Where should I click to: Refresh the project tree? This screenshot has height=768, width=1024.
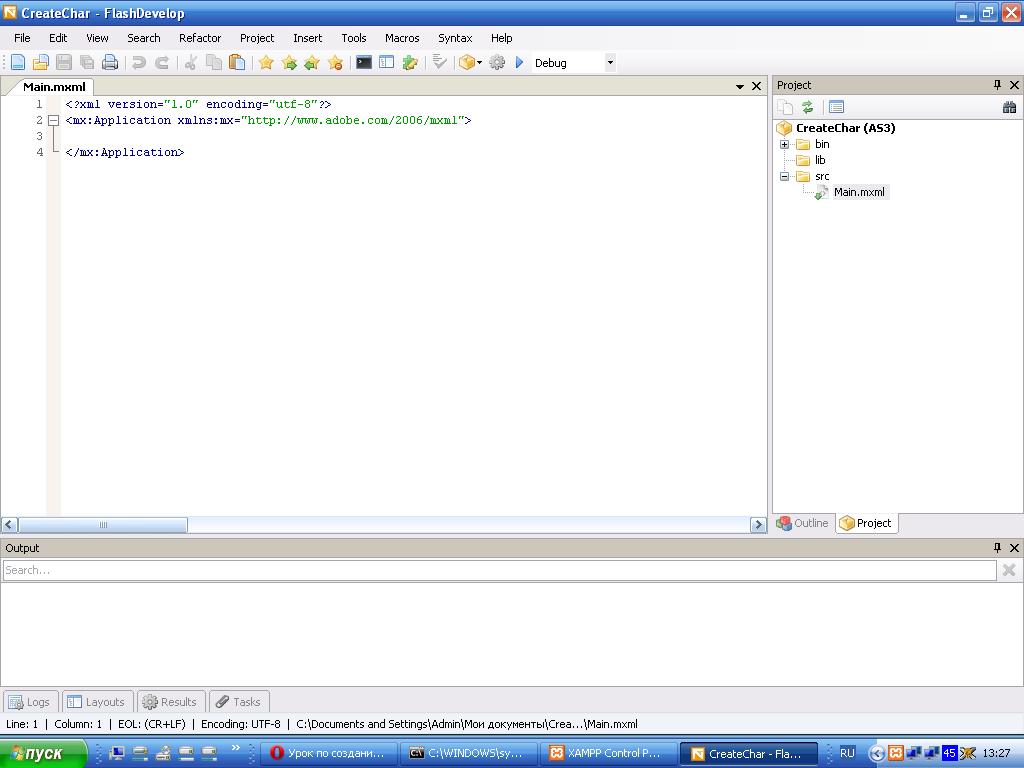808,107
